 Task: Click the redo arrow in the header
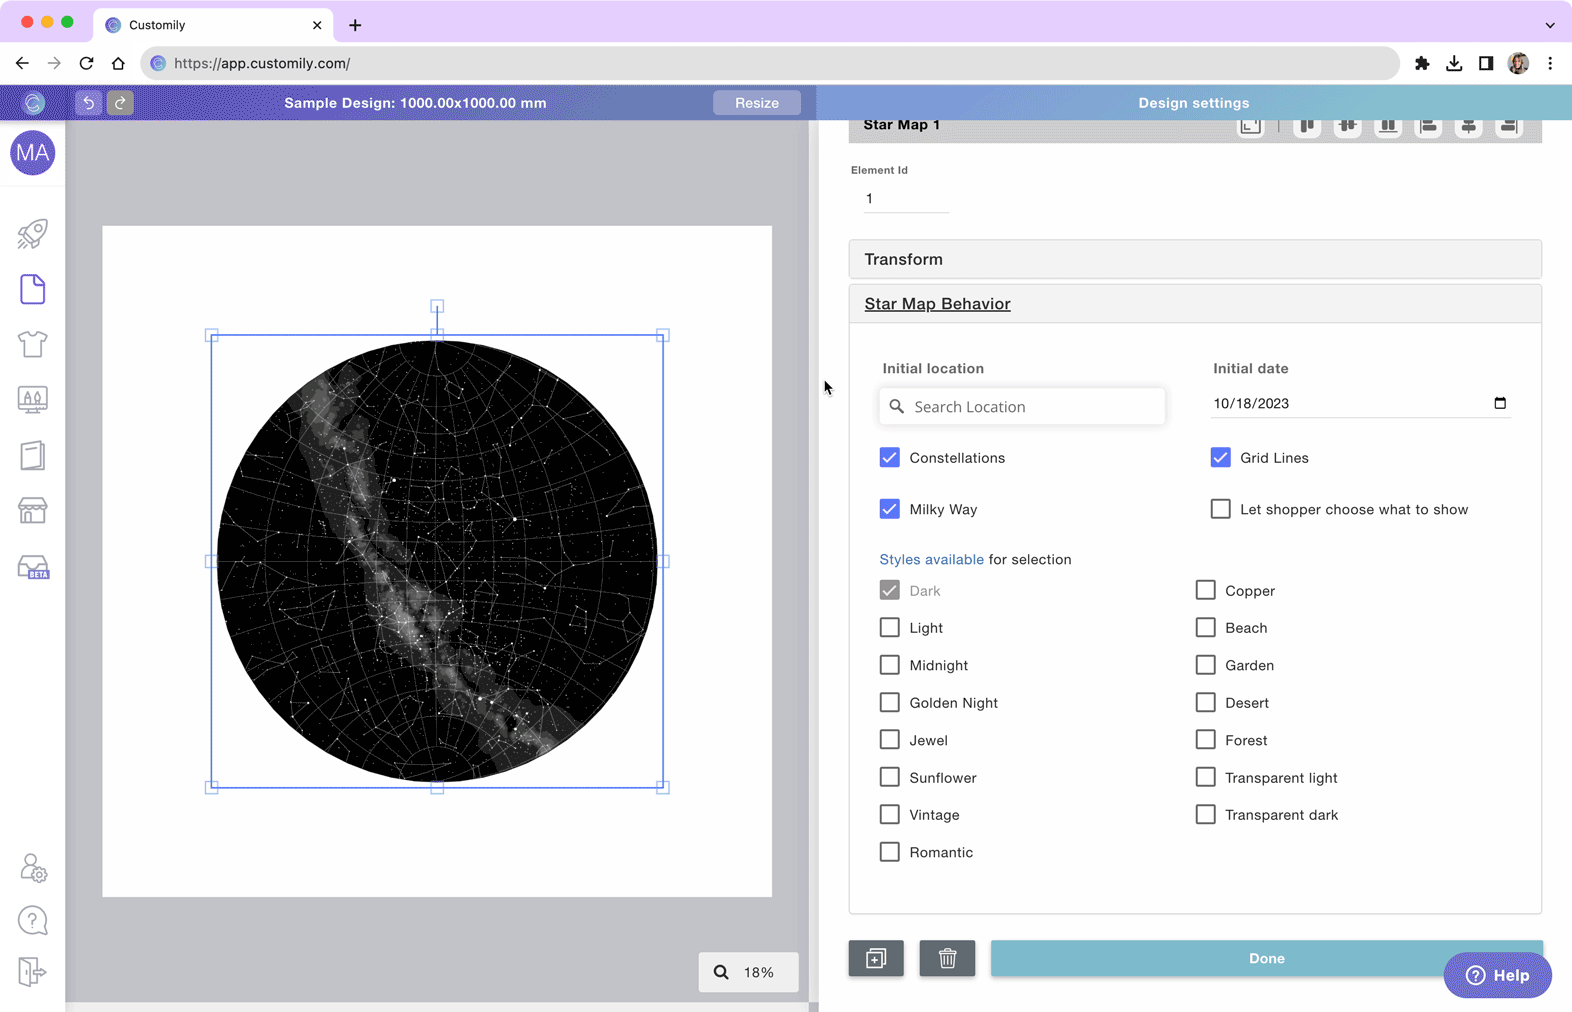click(120, 103)
